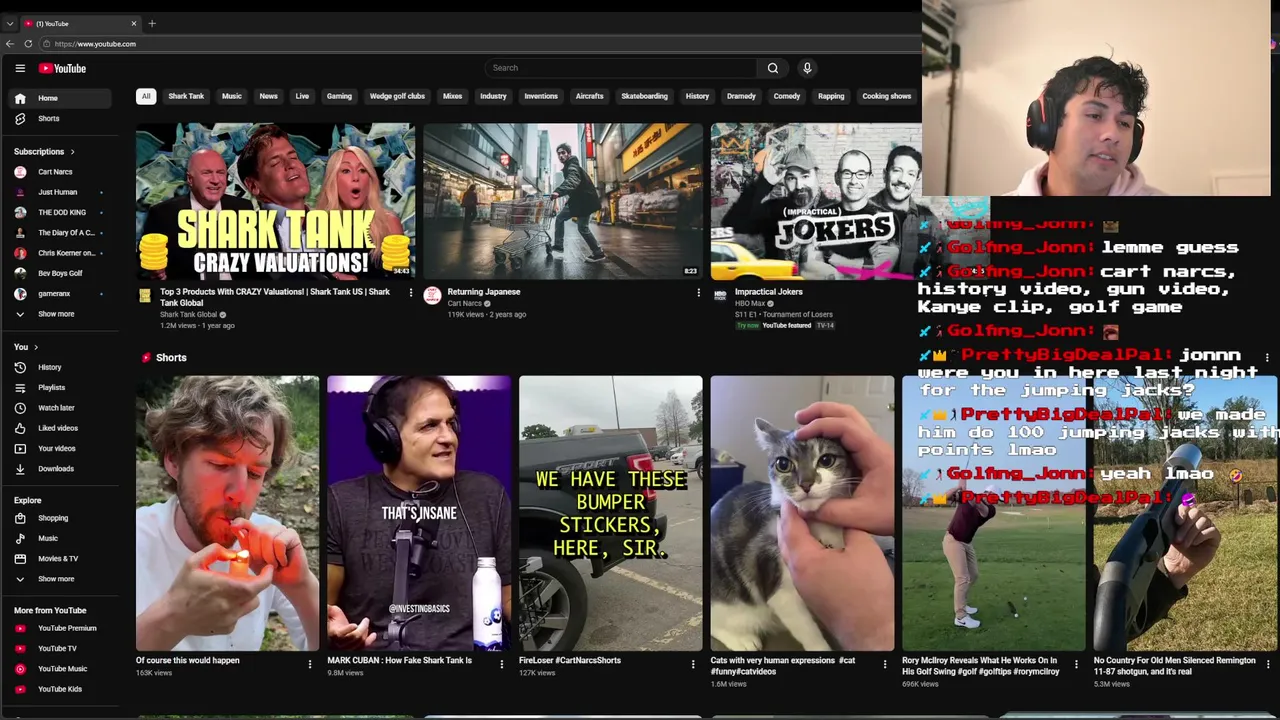Expand the Subscriptions section chevron
Viewport: 1280px width, 720px height.
(x=72, y=152)
